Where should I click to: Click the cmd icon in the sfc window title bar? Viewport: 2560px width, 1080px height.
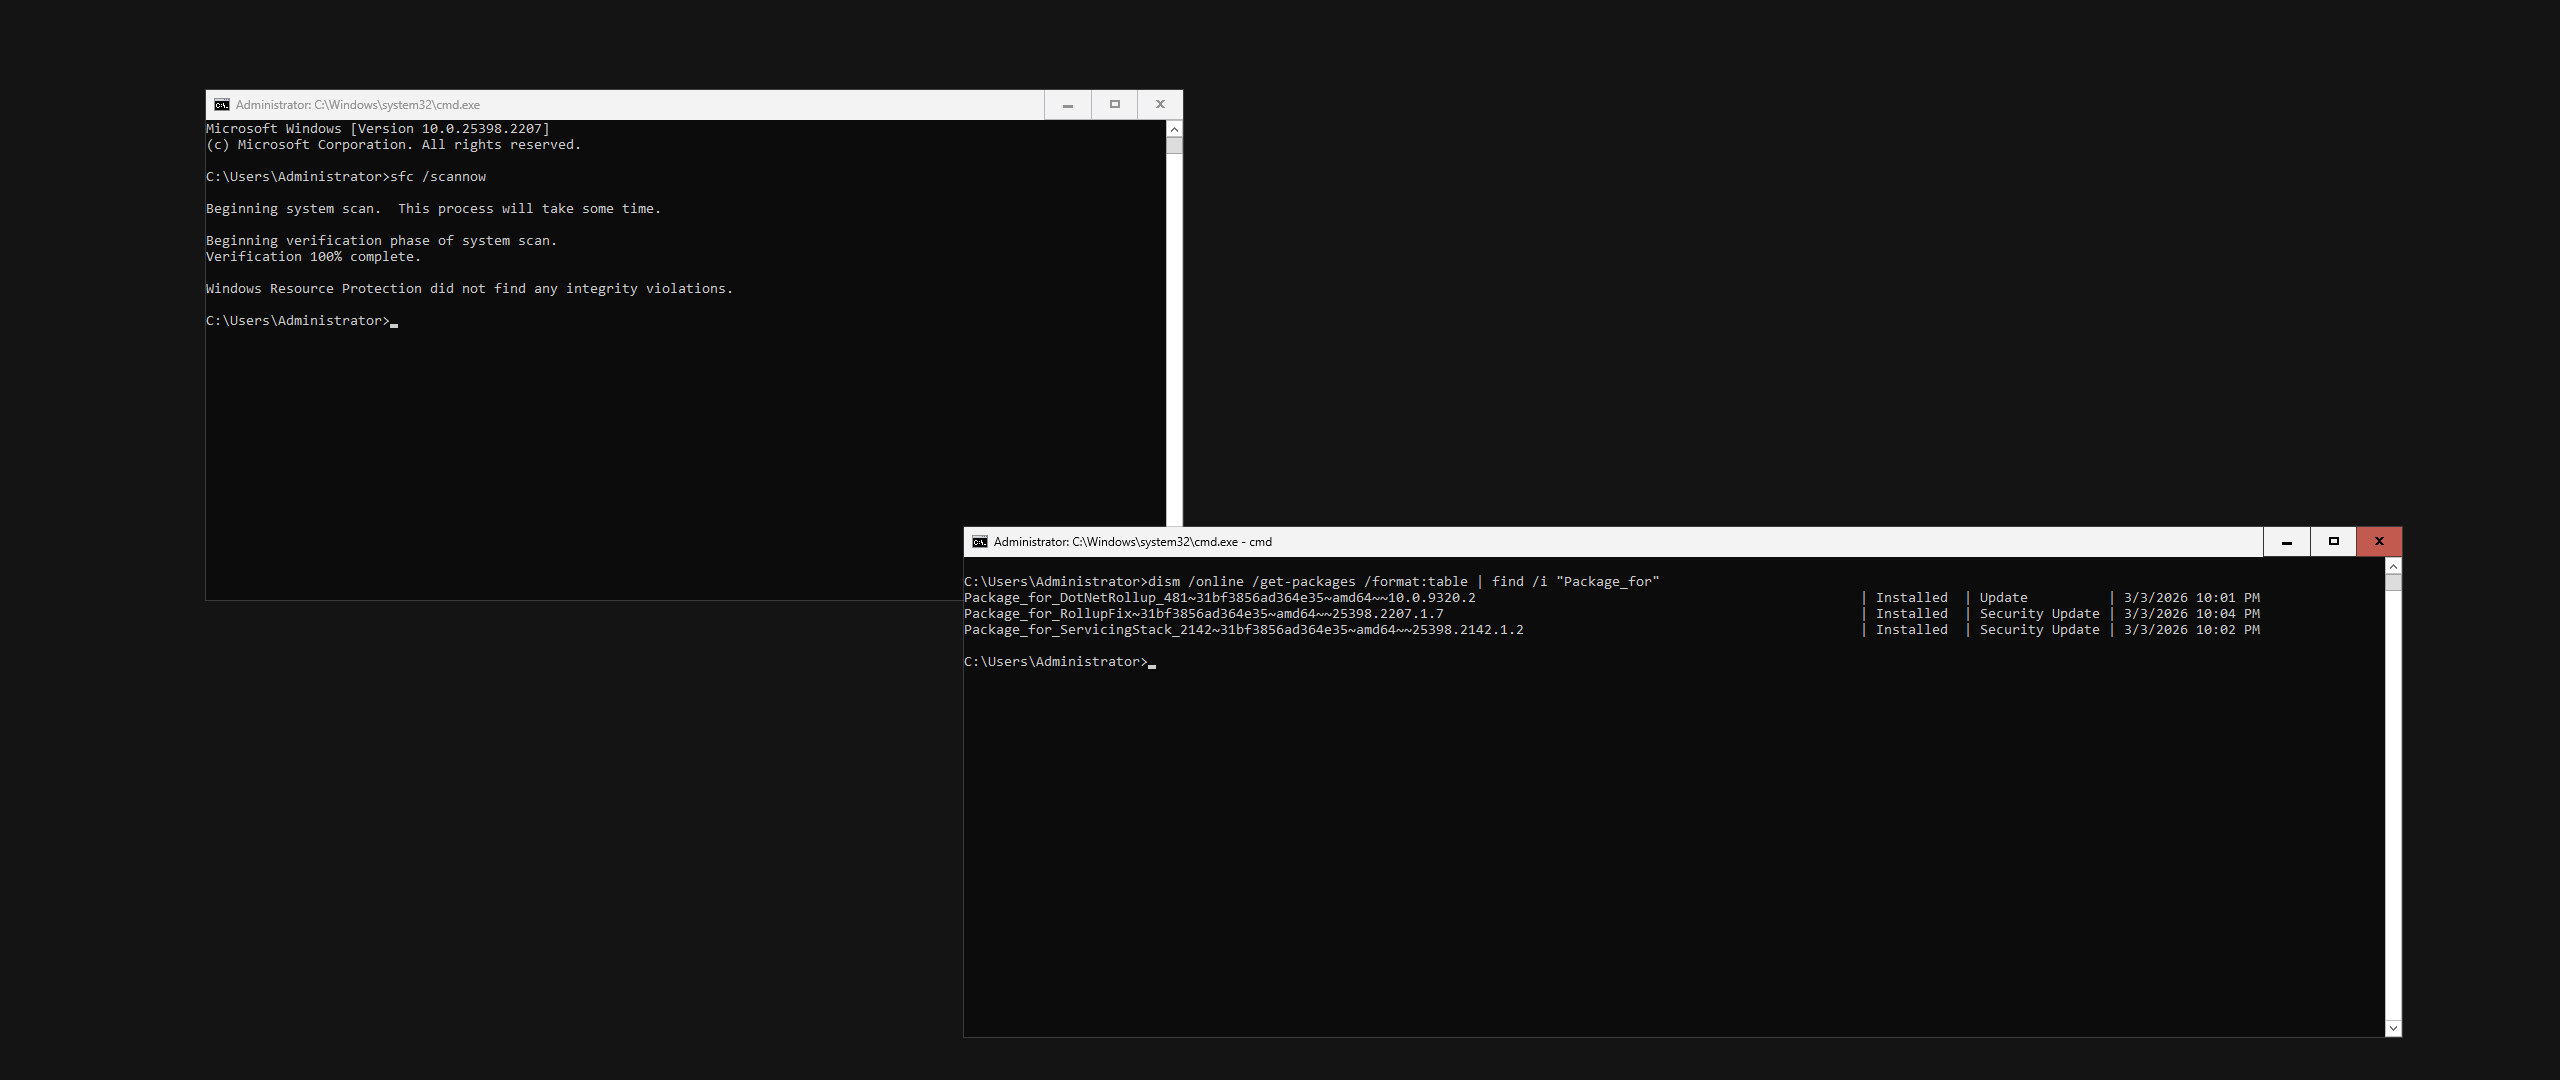click(x=222, y=105)
